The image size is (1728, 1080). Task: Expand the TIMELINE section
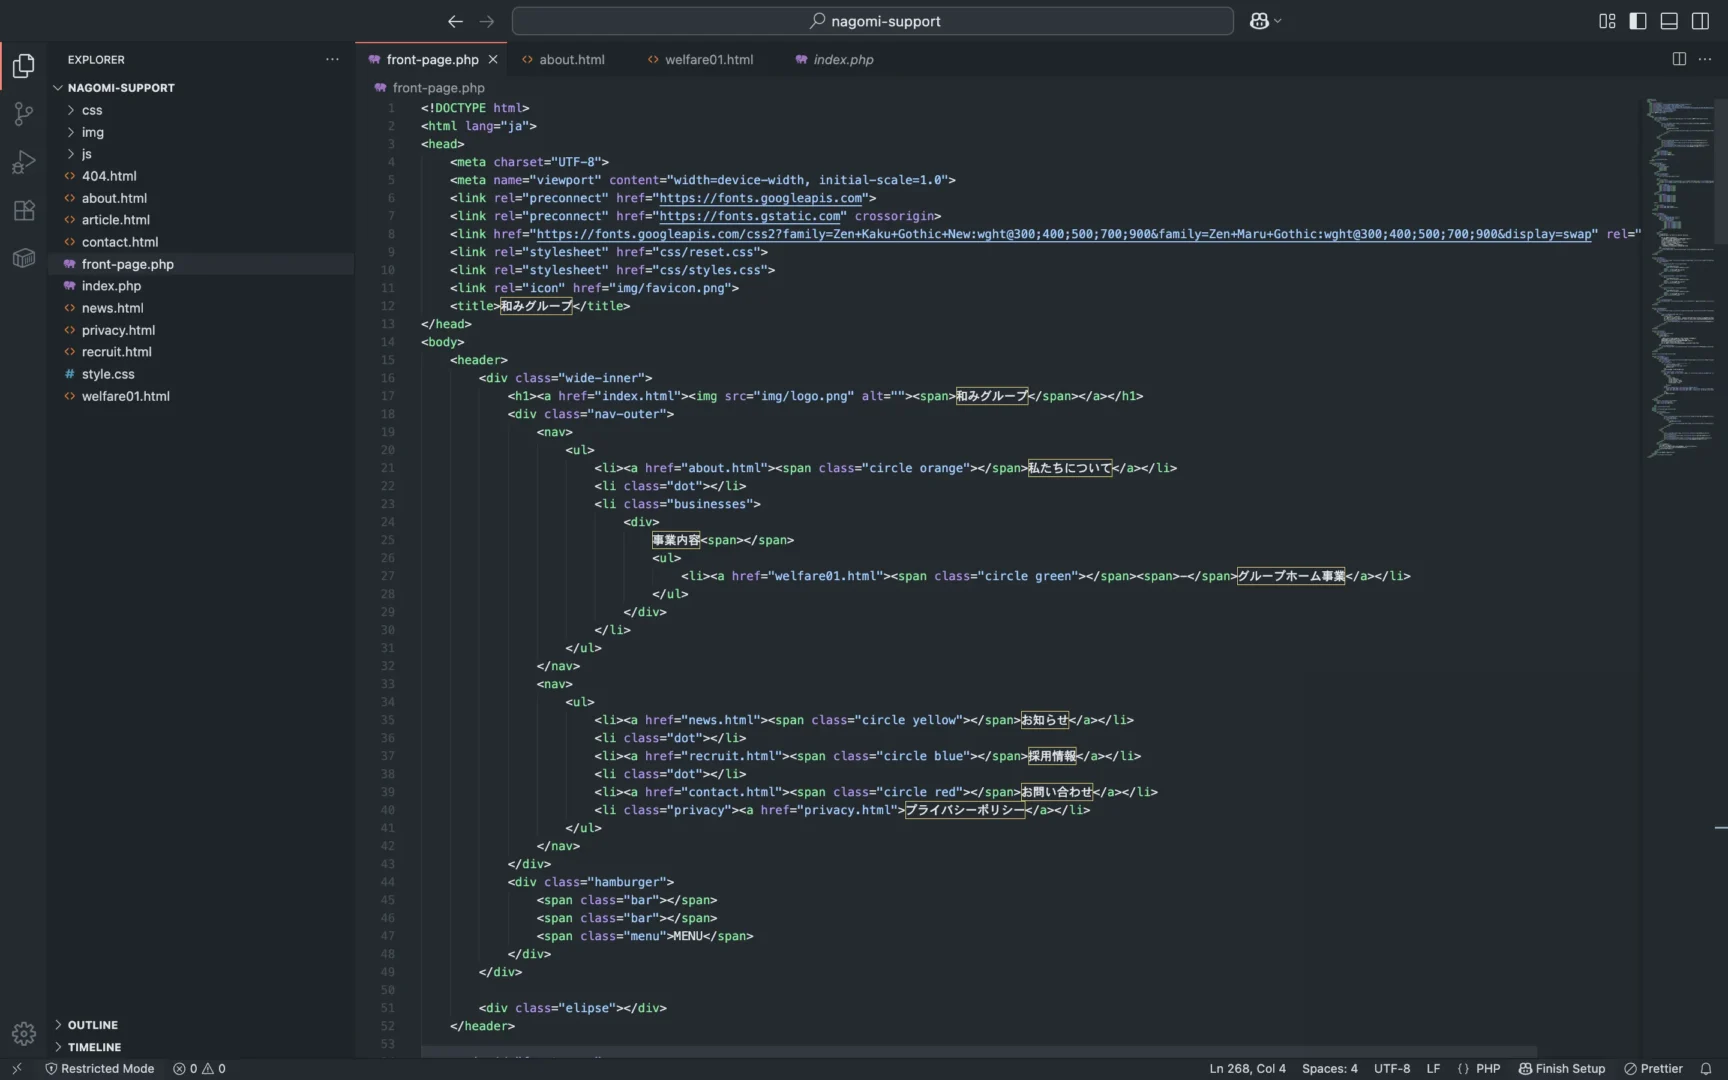pos(94,1047)
